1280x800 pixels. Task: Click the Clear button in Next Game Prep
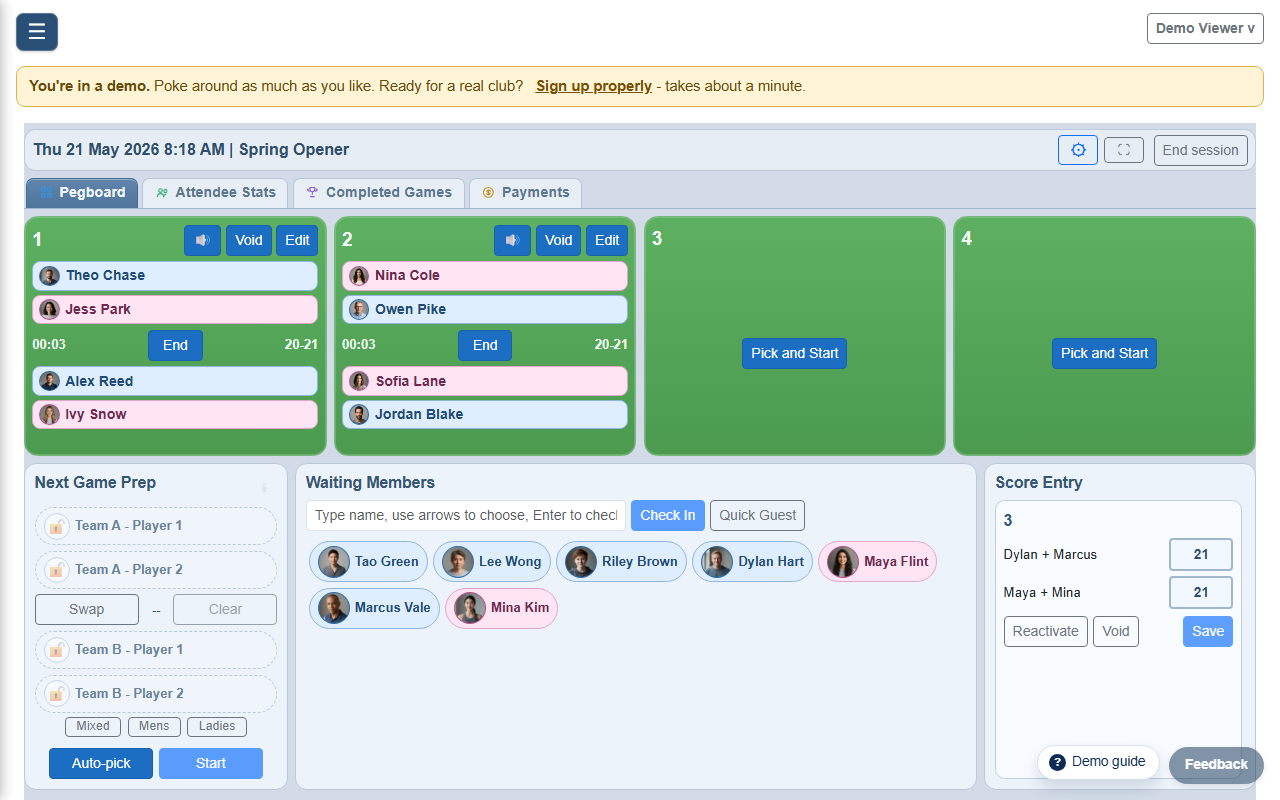pyautogui.click(x=225, y=609)
